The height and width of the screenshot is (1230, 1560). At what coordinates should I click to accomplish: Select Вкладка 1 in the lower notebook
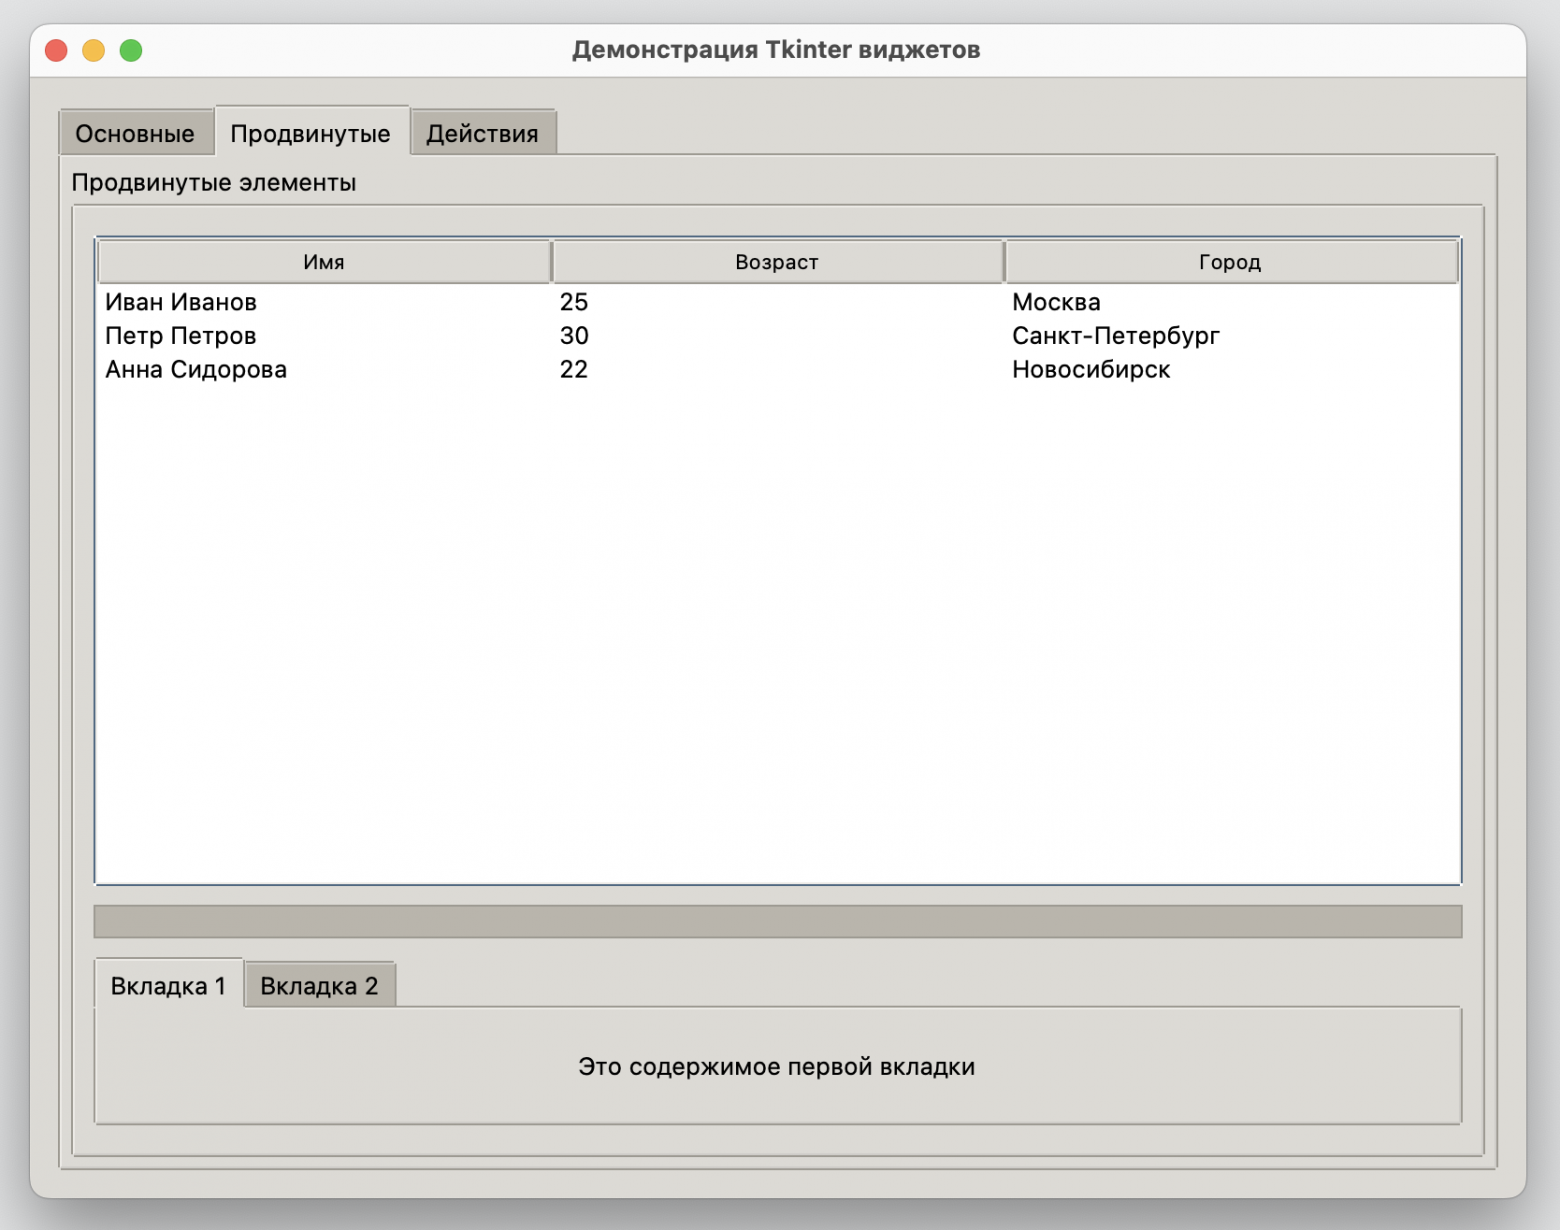tap(168, 985)
